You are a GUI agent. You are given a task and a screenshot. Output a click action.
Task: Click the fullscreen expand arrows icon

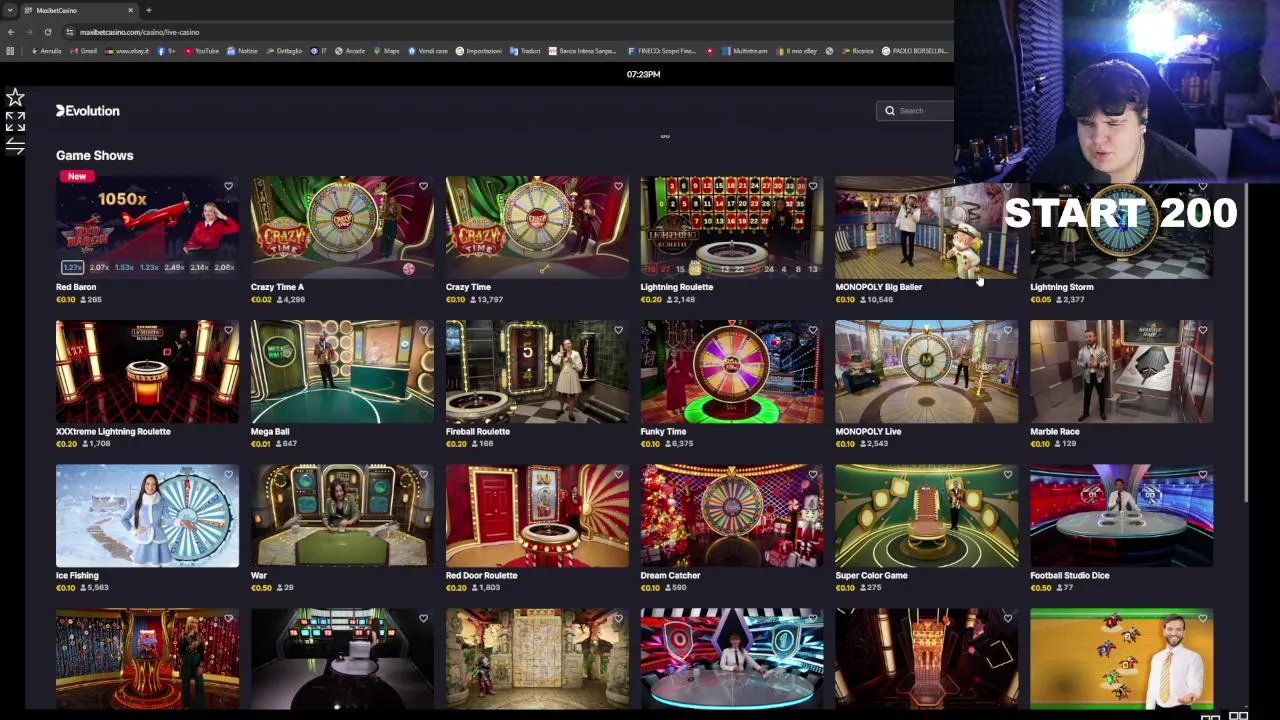pyautogui.click(x=15, y=121)
